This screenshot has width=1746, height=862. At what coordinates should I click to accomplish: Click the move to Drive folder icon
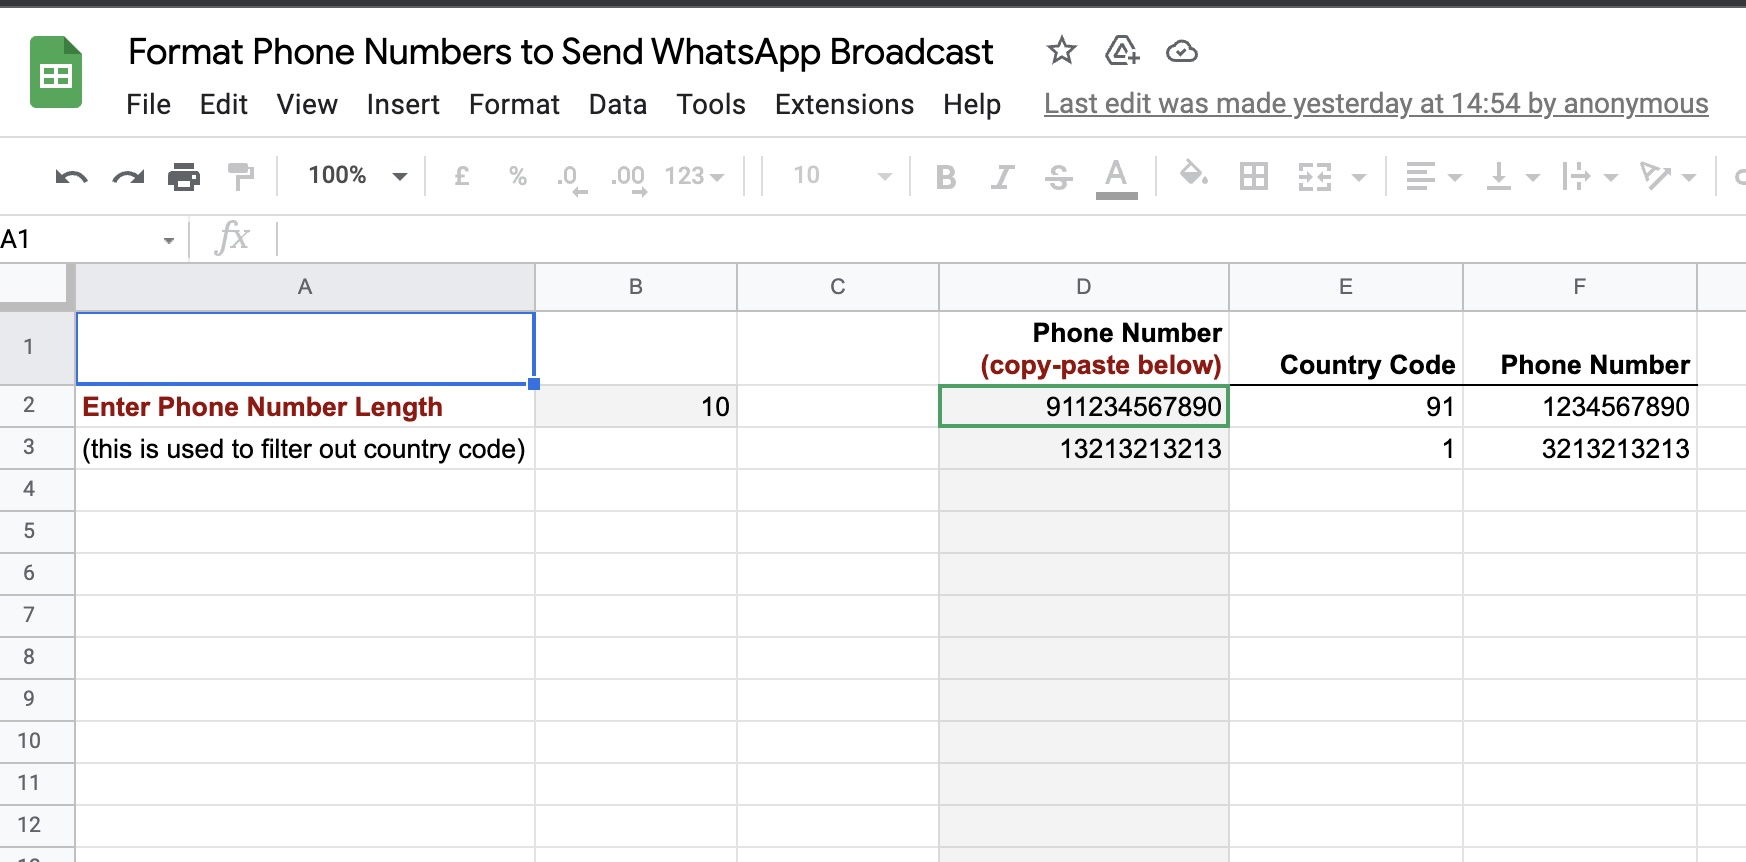(x=1122, y=51)
